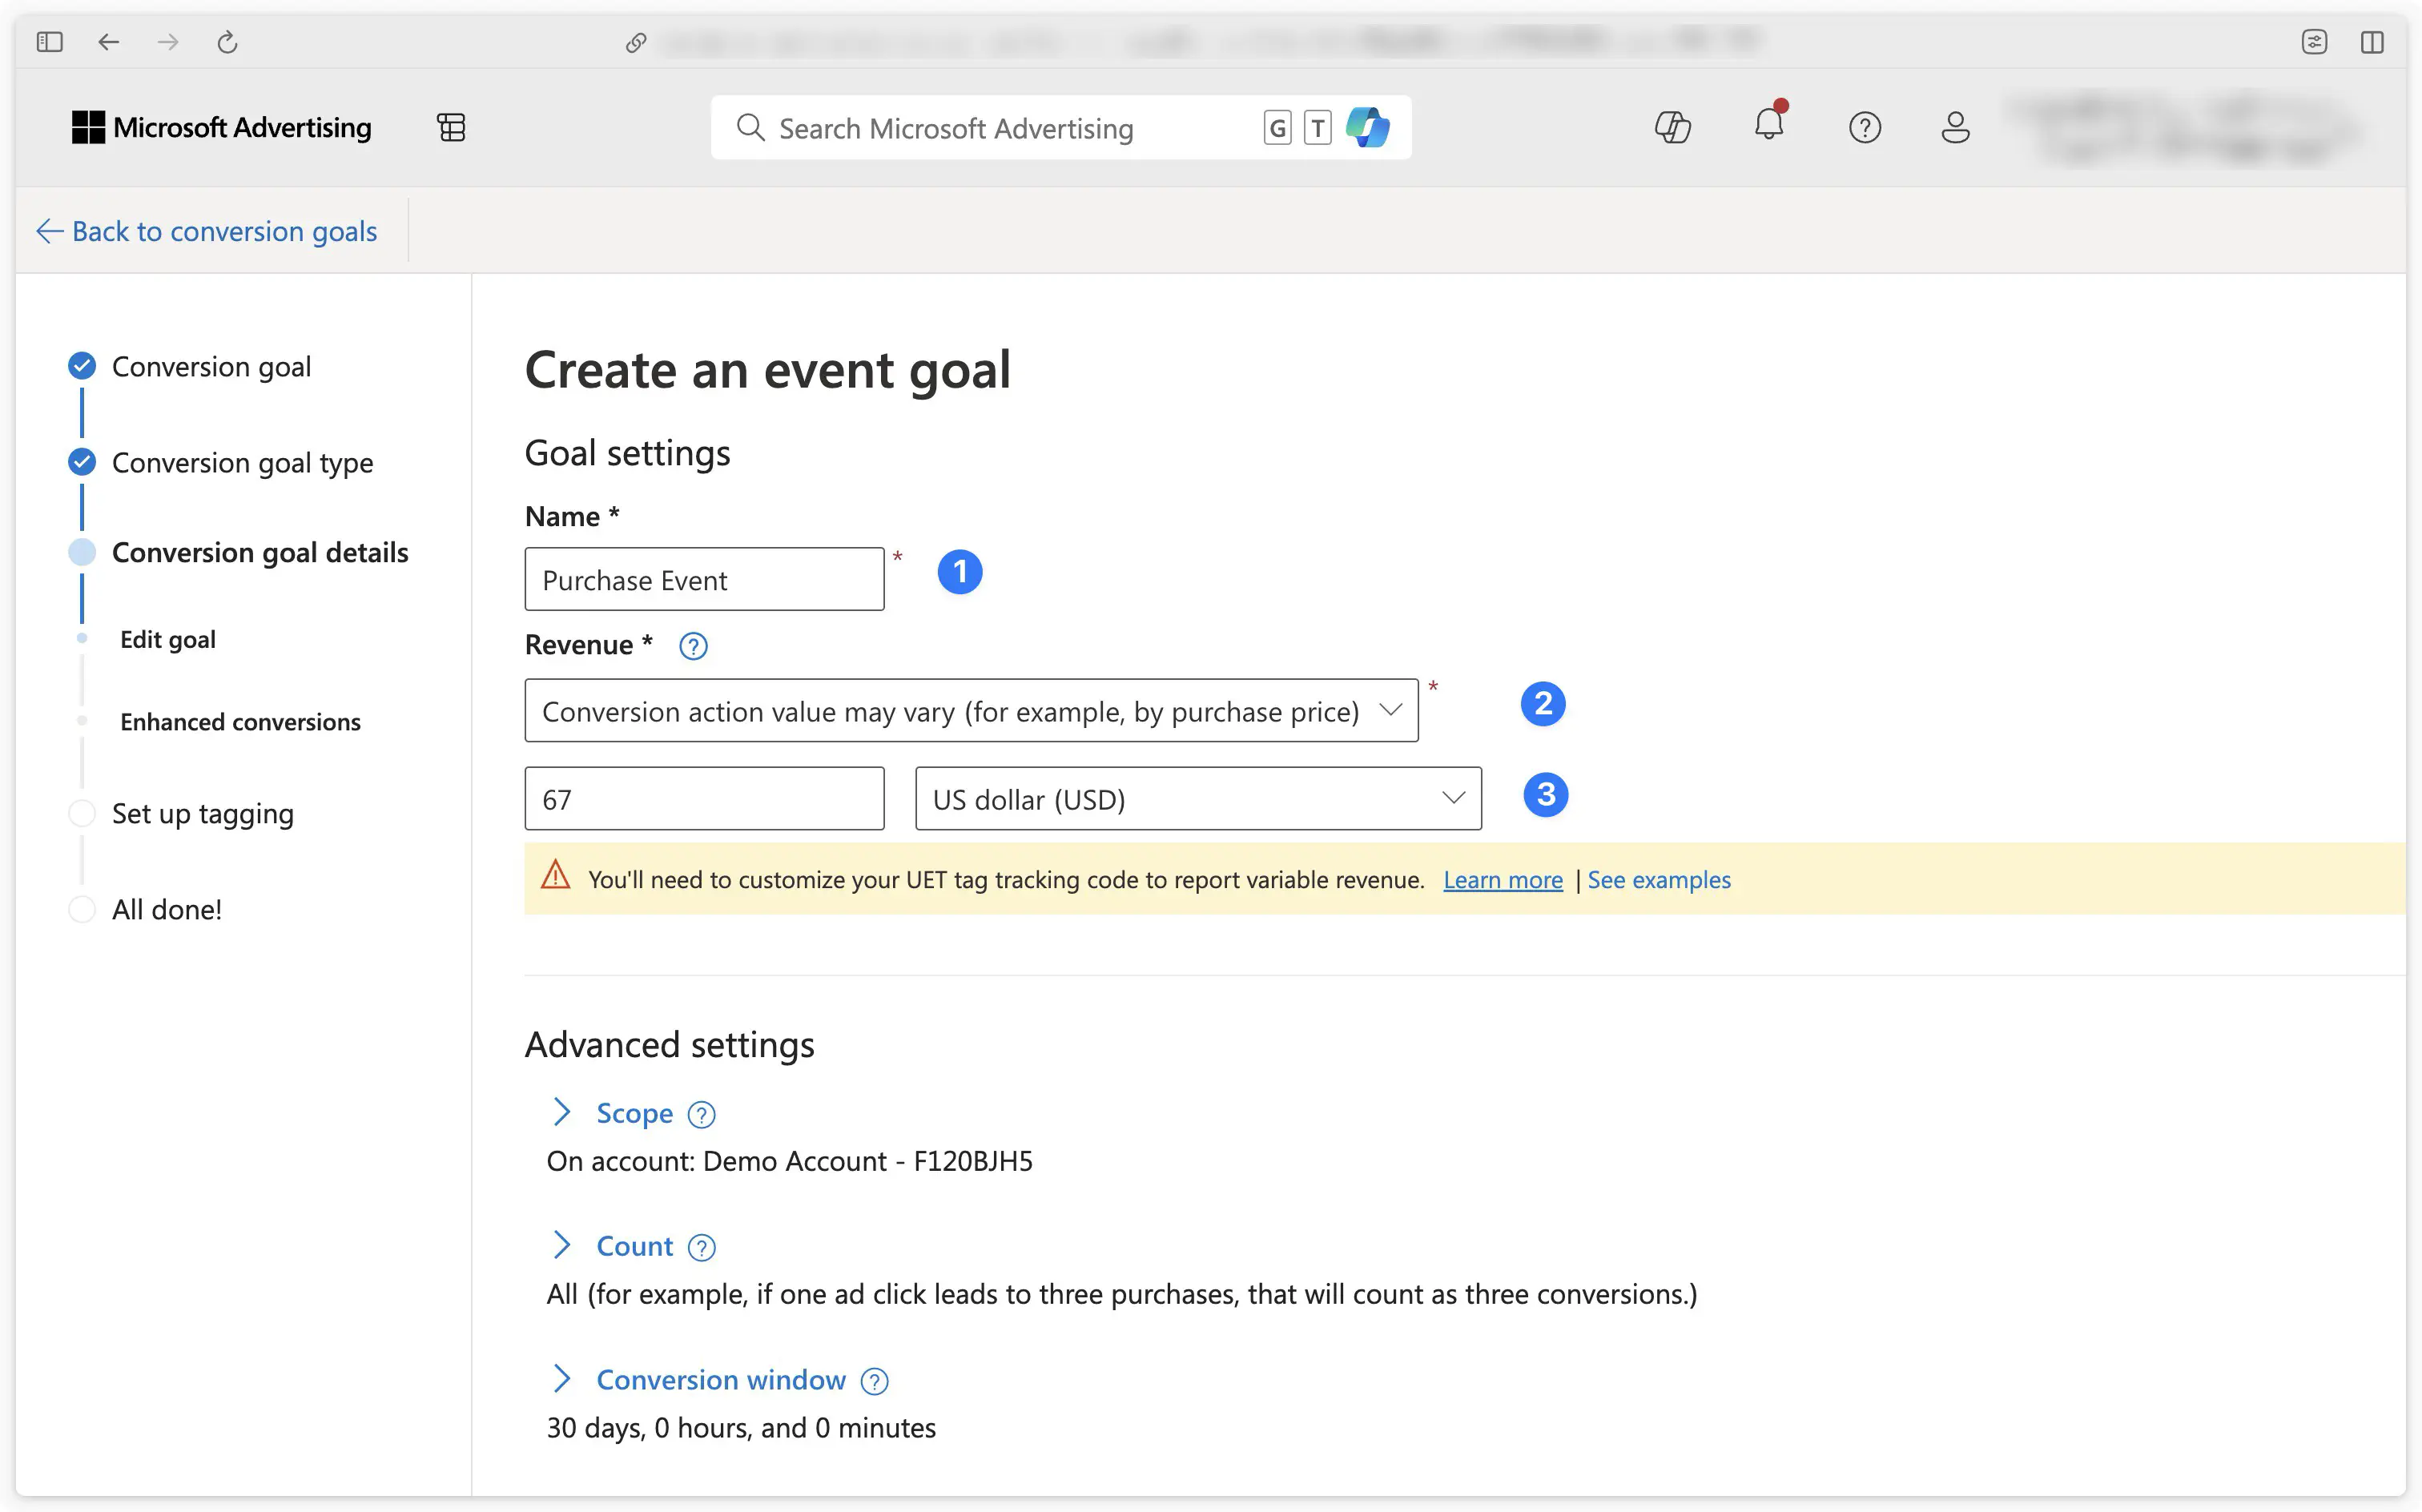Image resolution: width=2422 pixels, height=1512 pixels.
Task: Toggle the browser sidebar icon
Action: tap(49, 42)
